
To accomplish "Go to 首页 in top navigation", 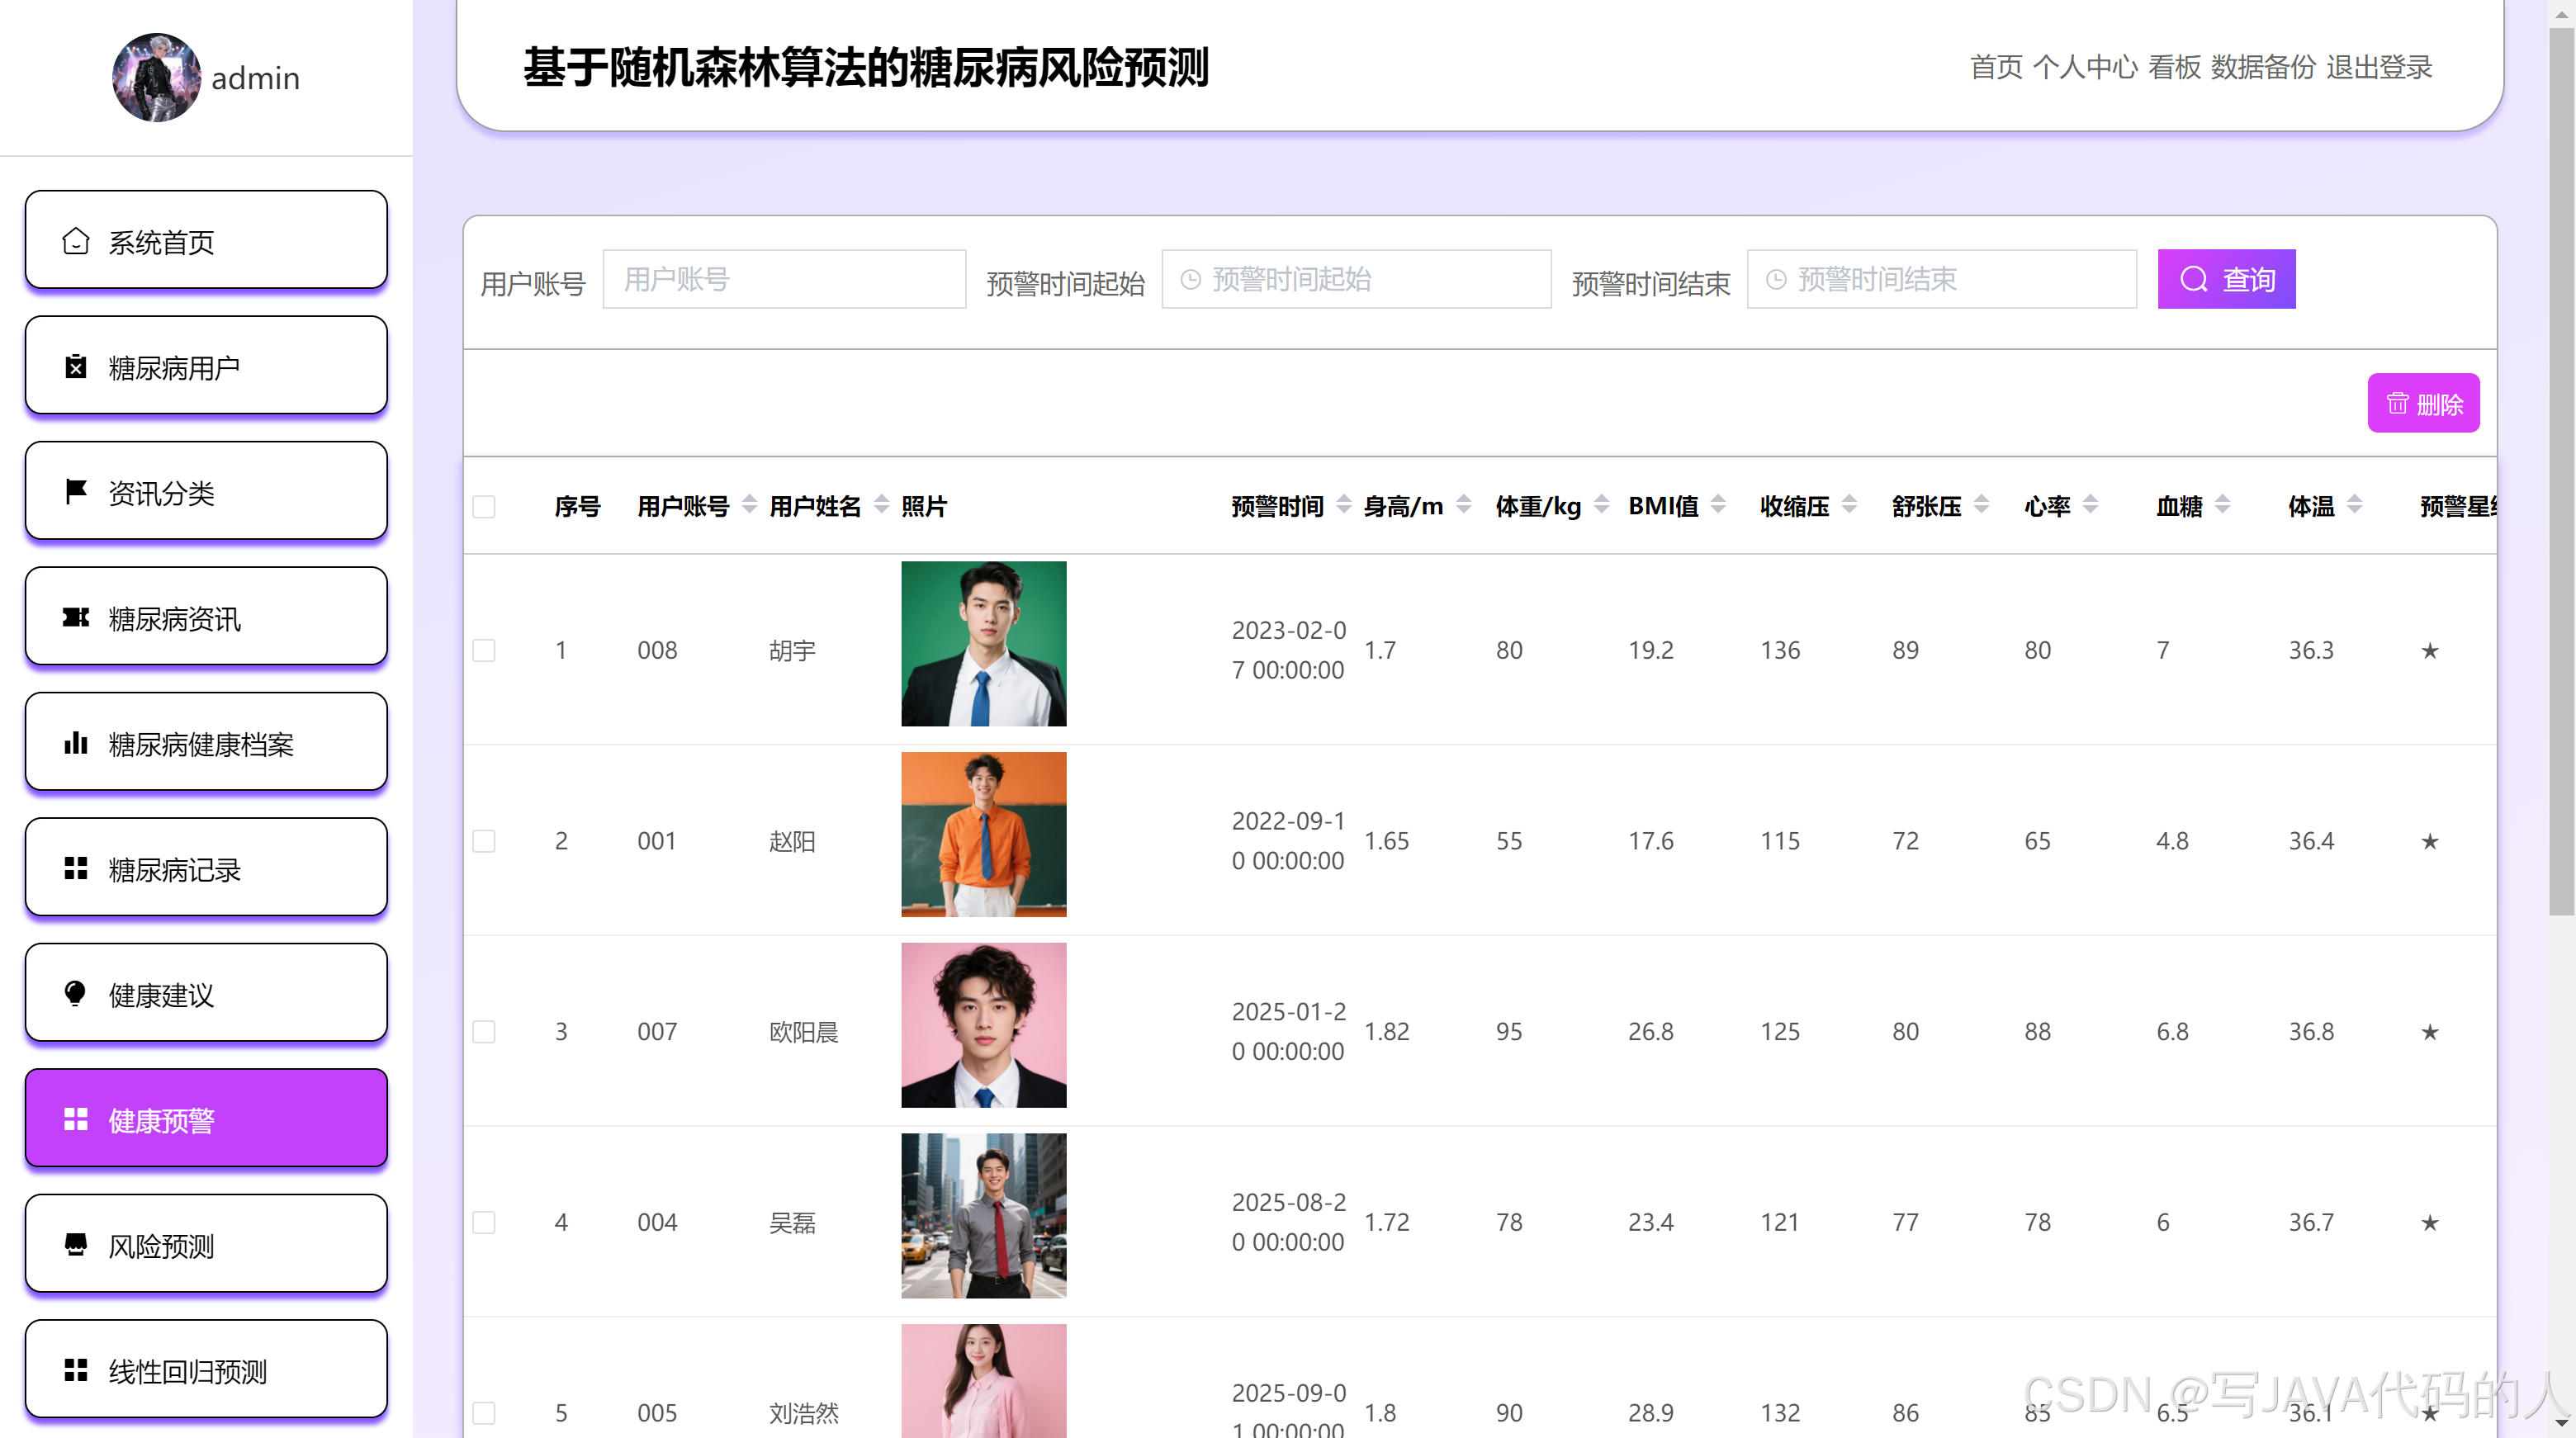I will point(1996,67).
